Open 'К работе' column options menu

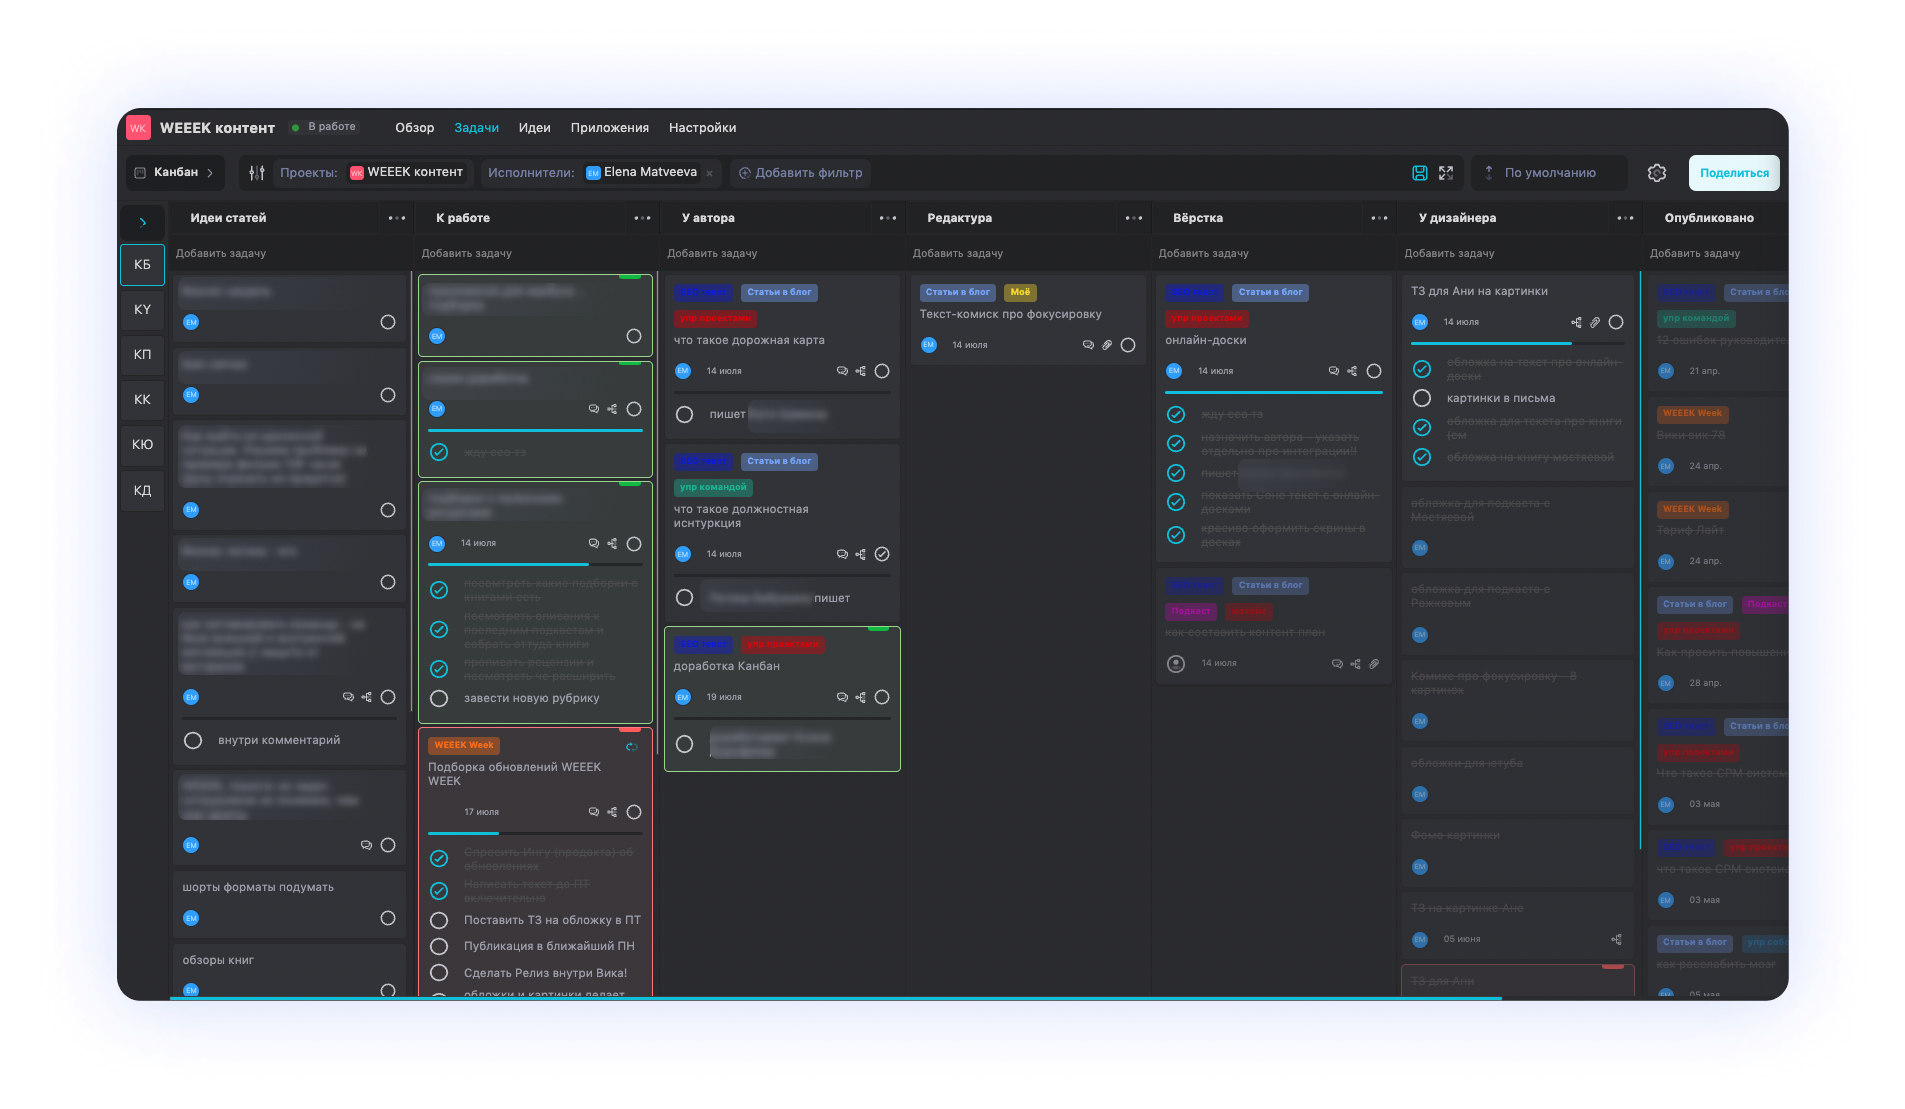pos(643,218)
